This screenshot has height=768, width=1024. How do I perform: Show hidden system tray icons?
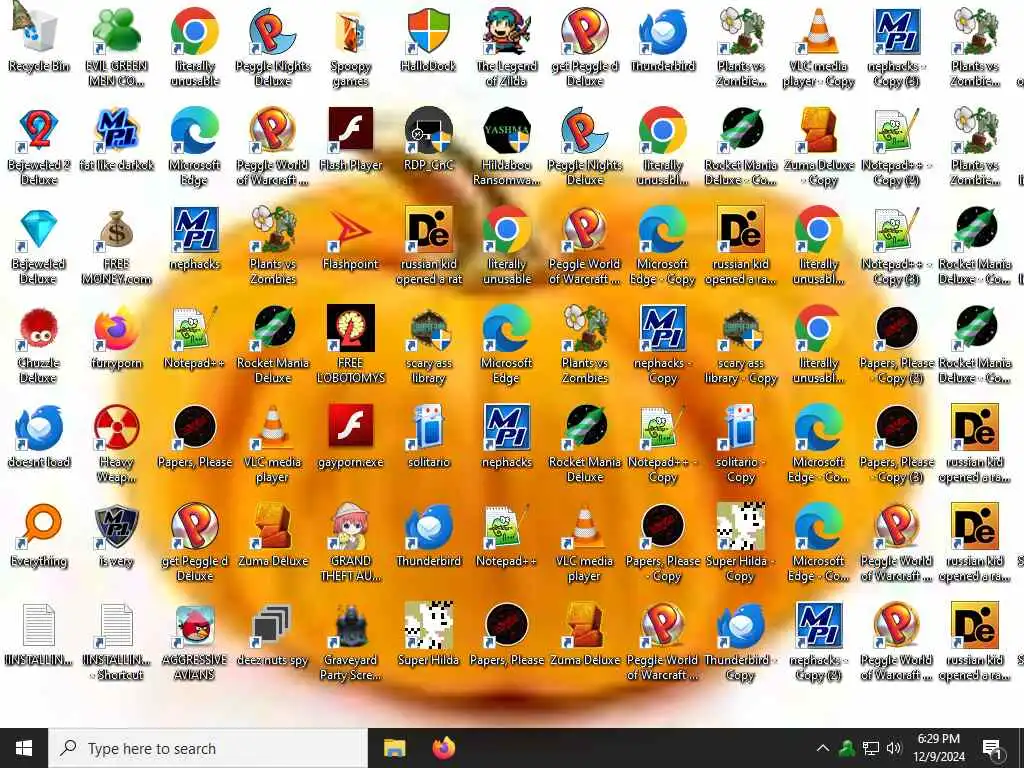click(x=823, y=748)
